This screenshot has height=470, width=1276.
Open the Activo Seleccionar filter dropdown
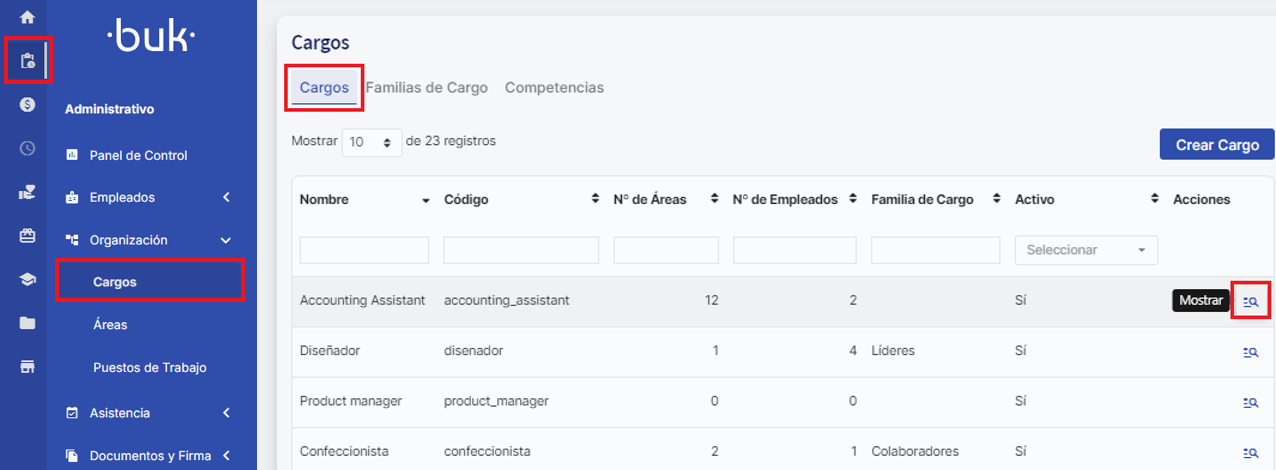(1086, 250)
